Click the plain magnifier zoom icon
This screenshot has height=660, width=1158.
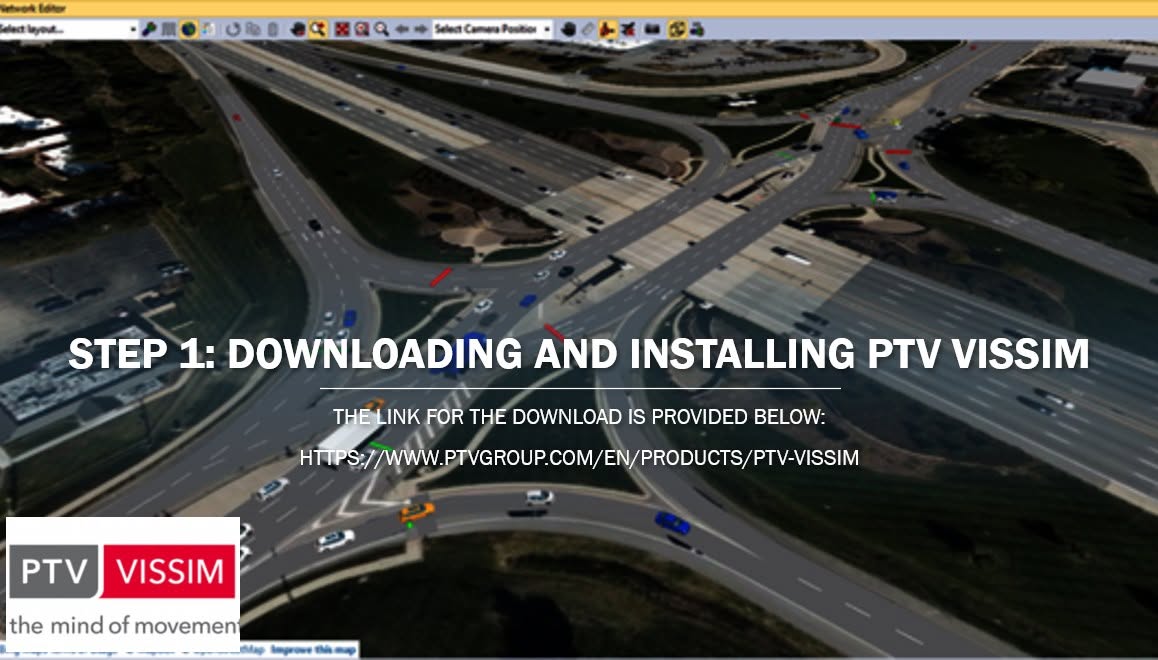pyautogui.click(x=381, y=30)
